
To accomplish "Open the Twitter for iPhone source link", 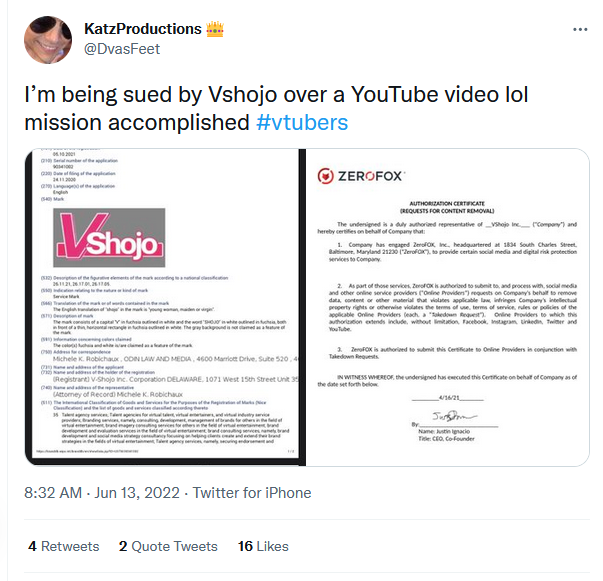I will tap(252, 493).
